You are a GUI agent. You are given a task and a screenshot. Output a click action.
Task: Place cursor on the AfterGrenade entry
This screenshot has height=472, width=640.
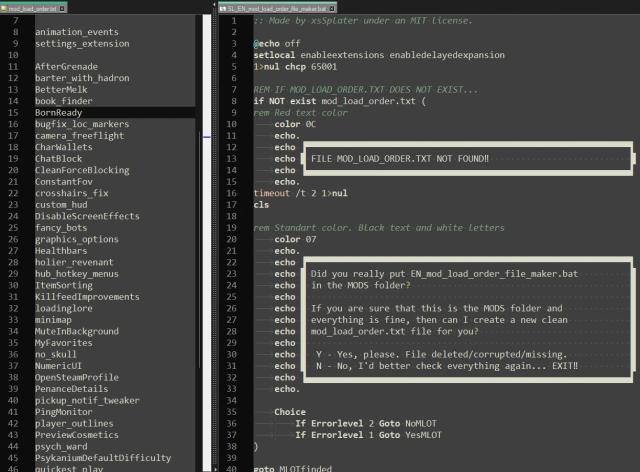point(68,66)
